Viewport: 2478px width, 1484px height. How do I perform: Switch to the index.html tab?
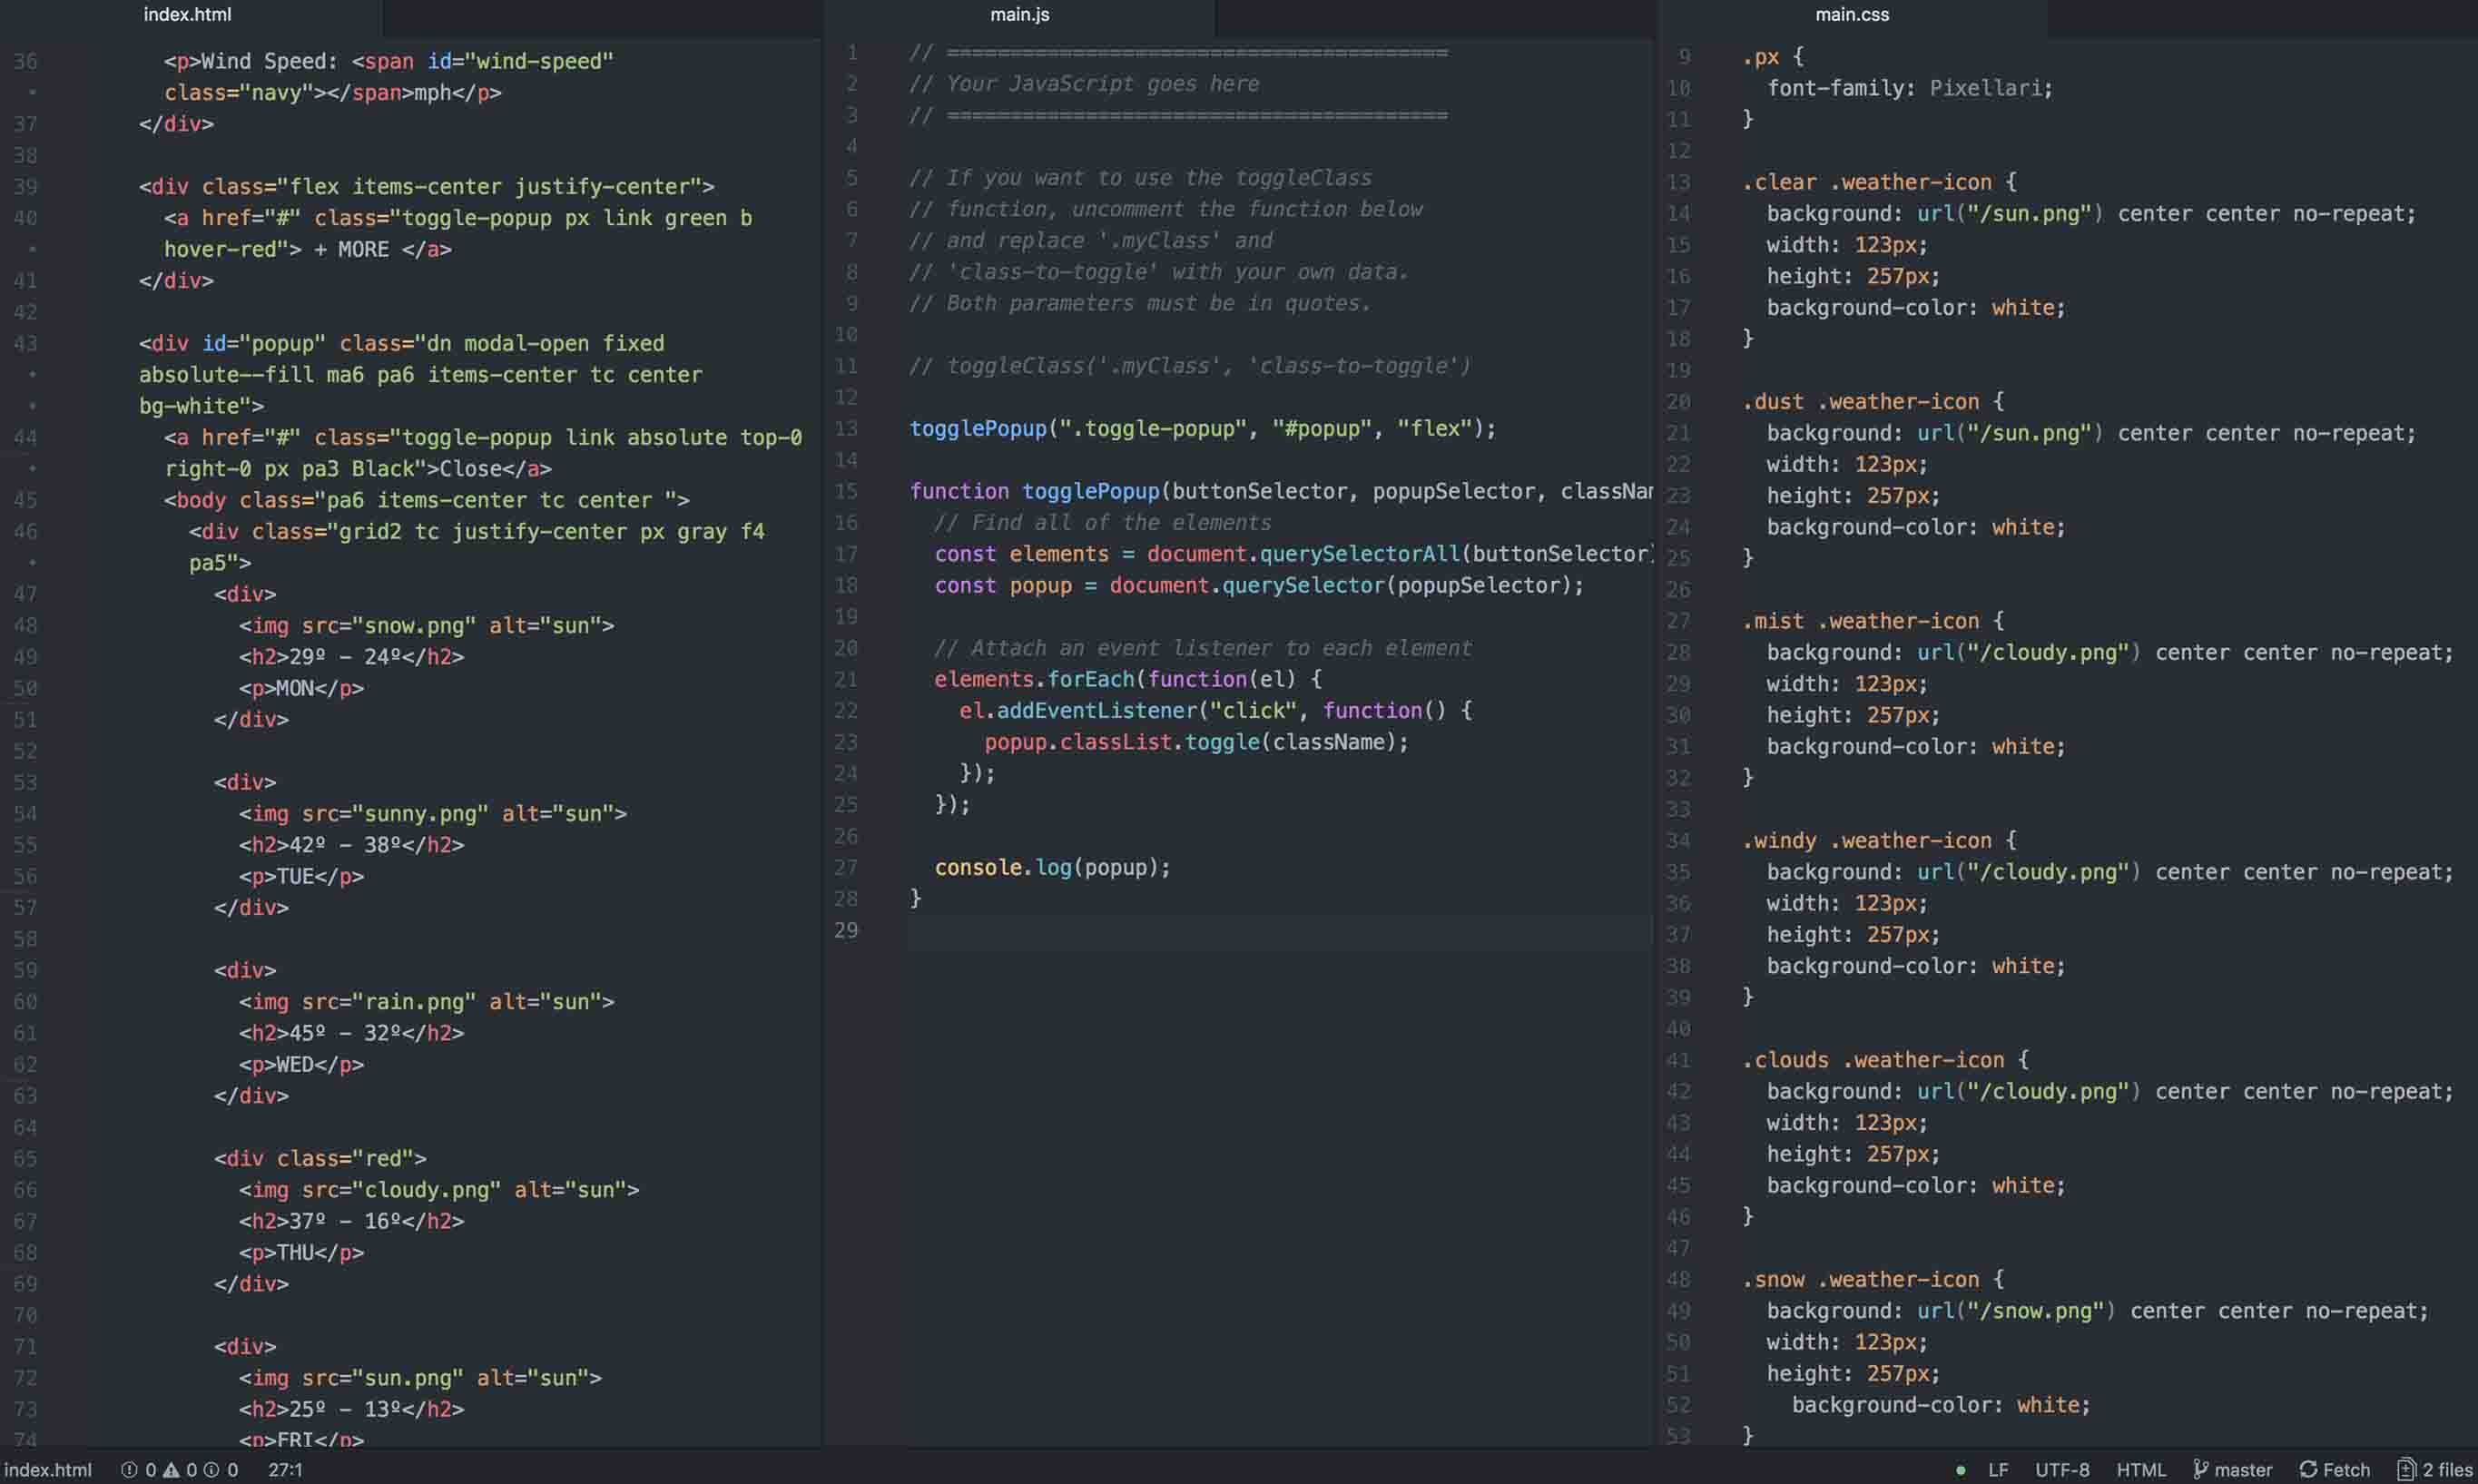click(x=187, y=15)
